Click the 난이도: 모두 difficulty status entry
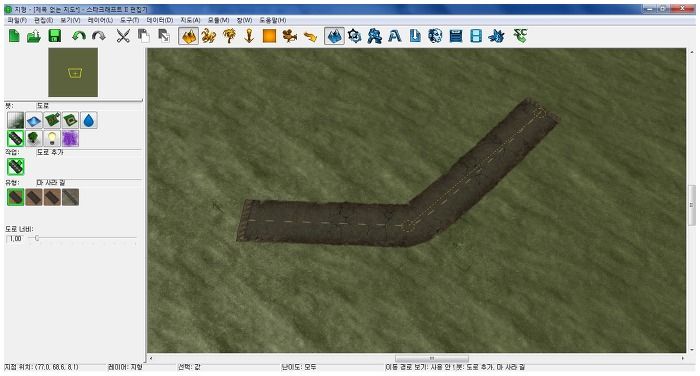The height and width of the screenshot is (376, 700). [299, 367]
